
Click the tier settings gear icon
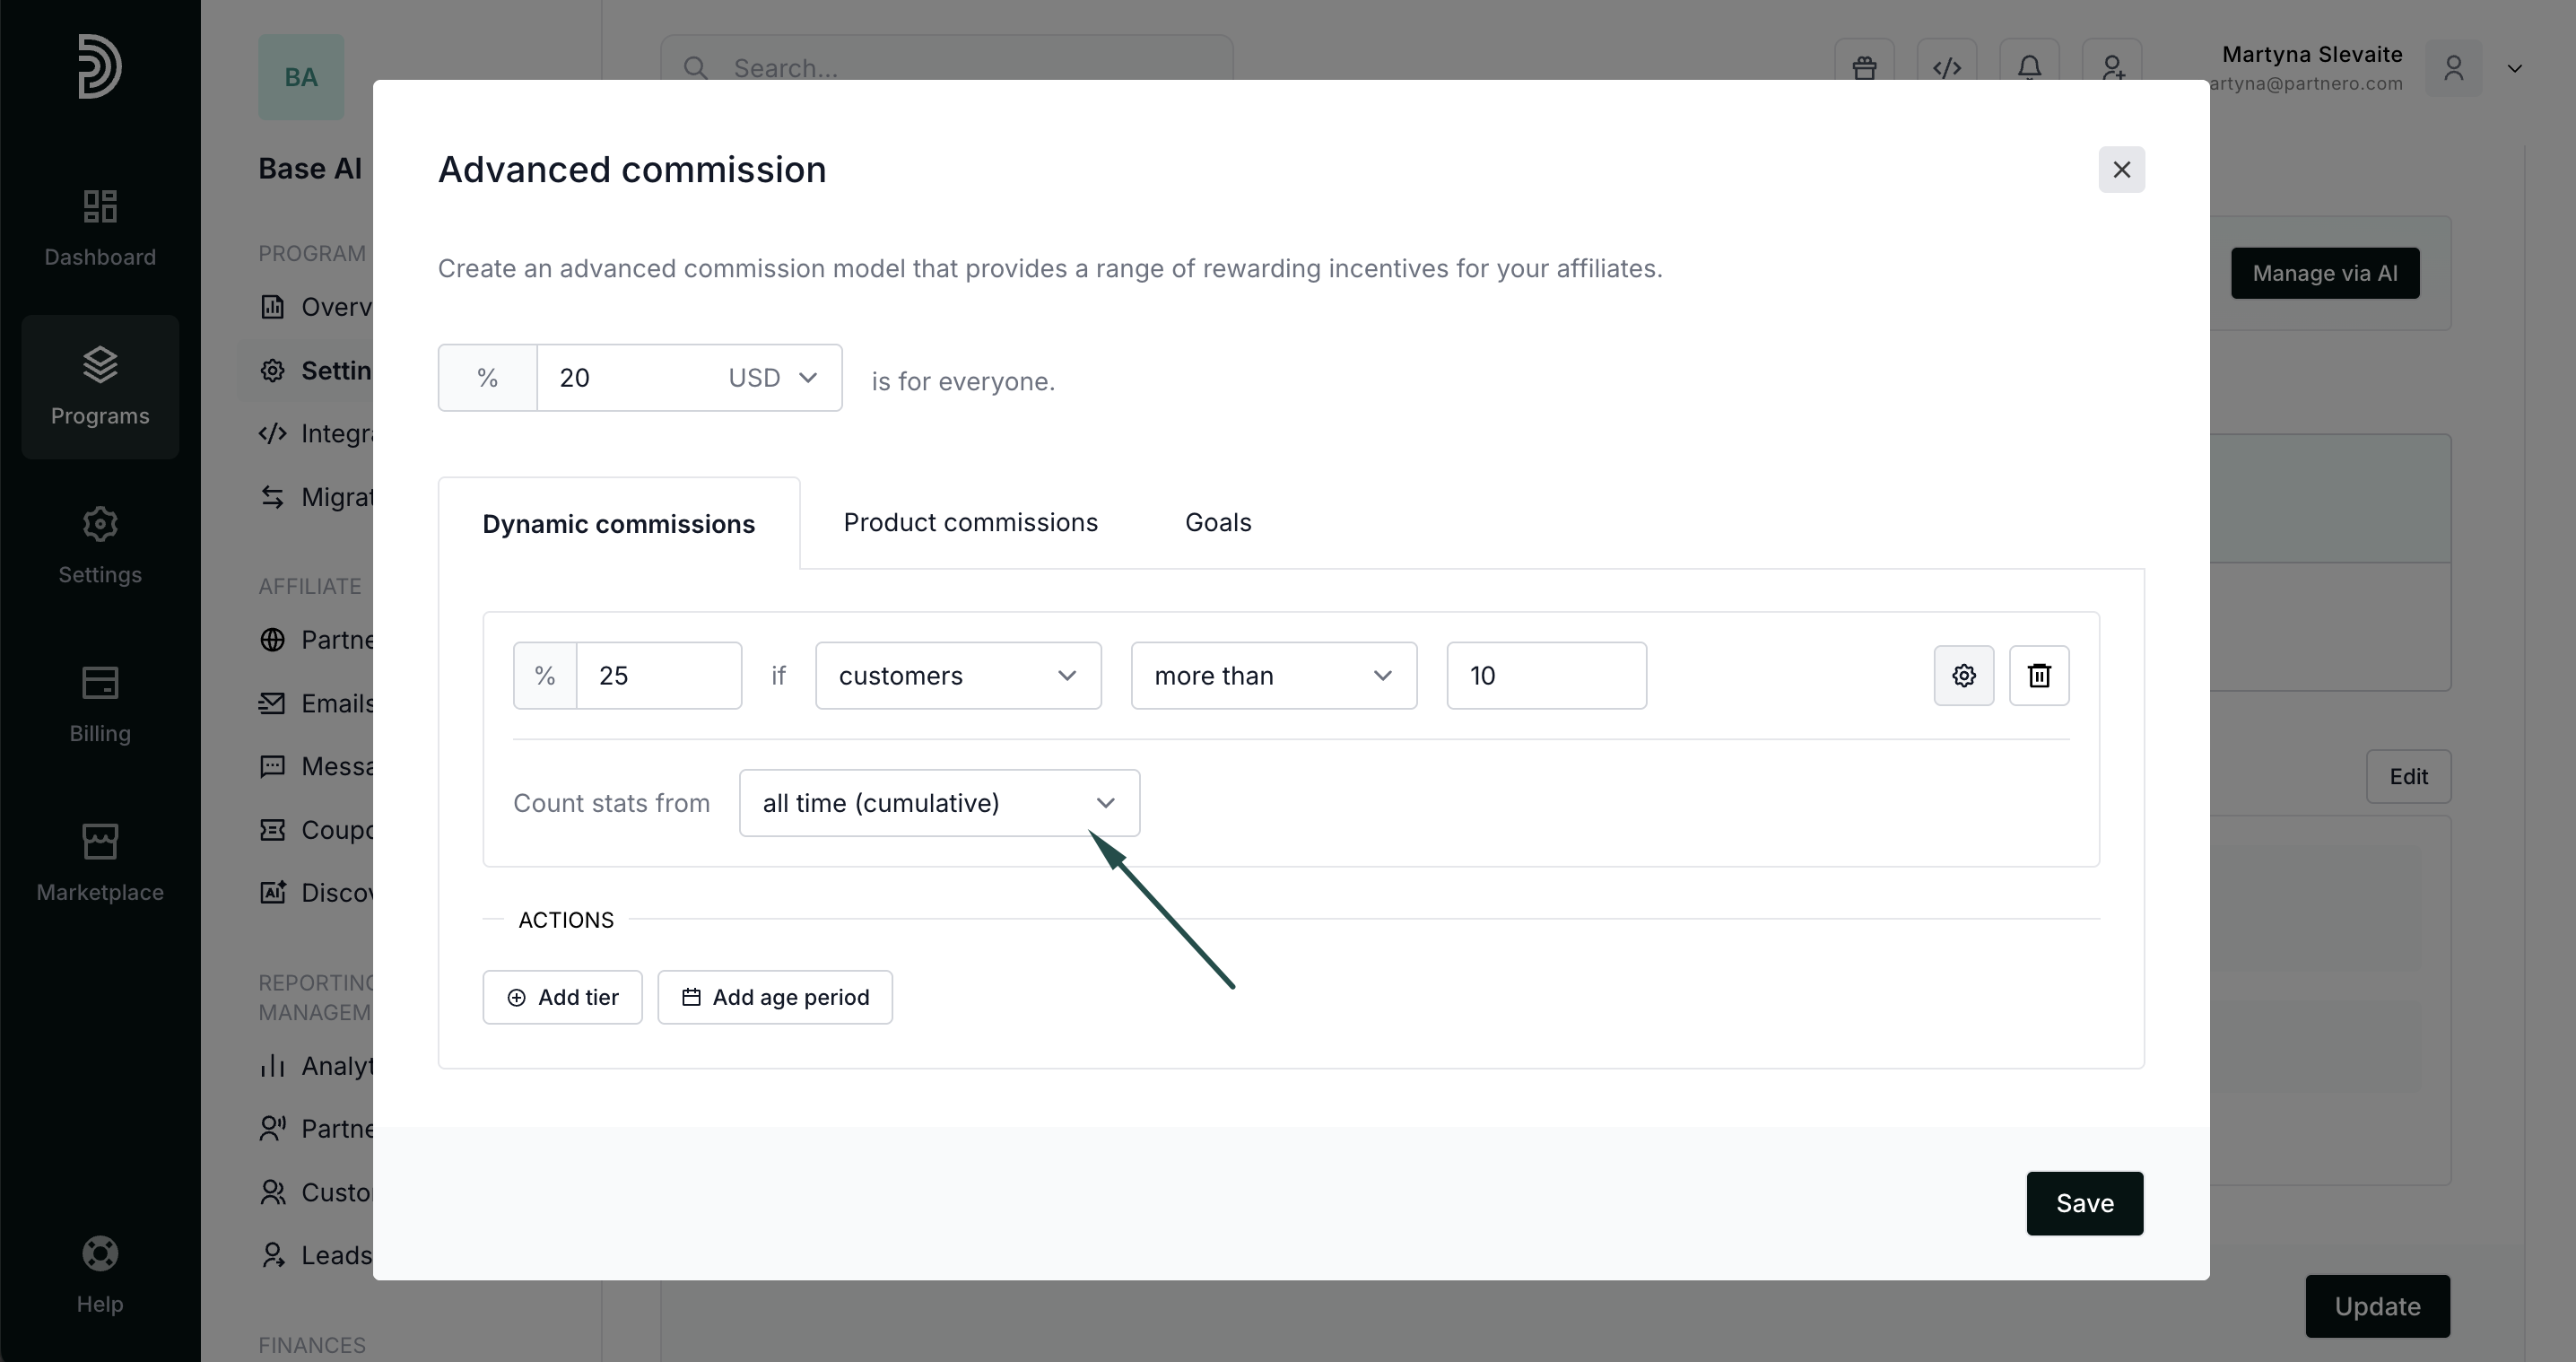click(1963, 676)
